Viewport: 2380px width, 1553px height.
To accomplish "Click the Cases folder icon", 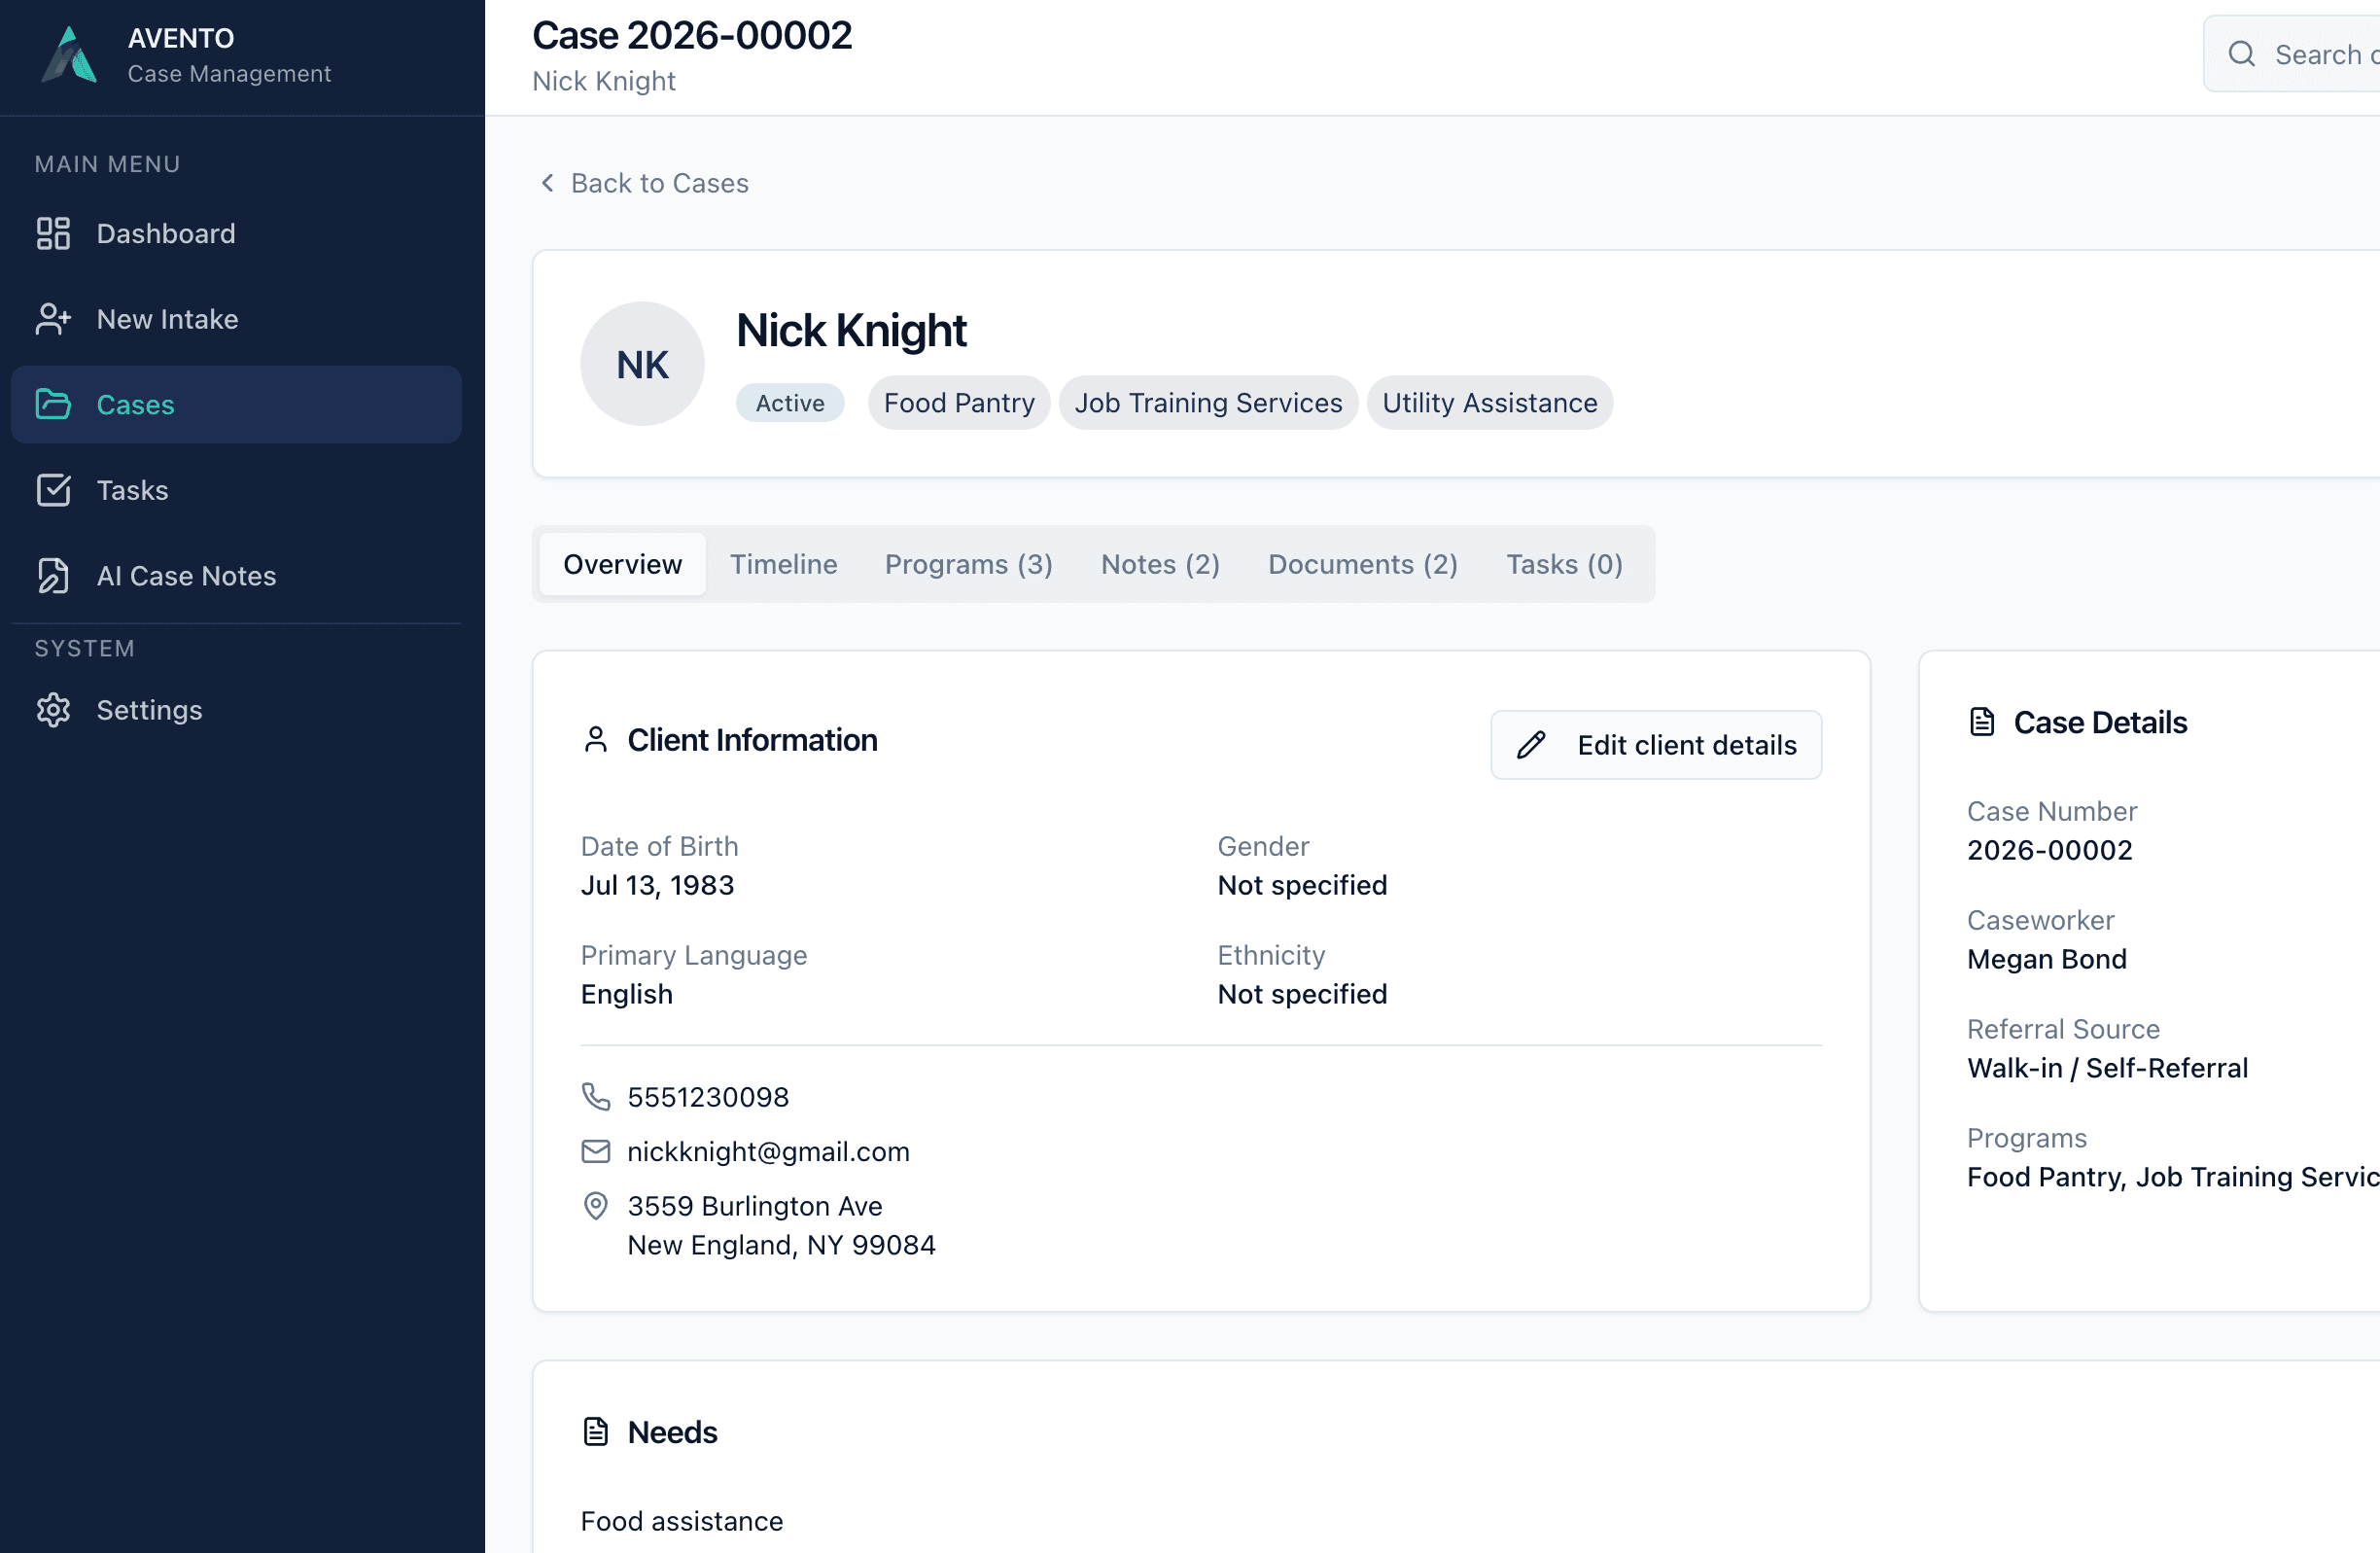I will pos(53,404).
